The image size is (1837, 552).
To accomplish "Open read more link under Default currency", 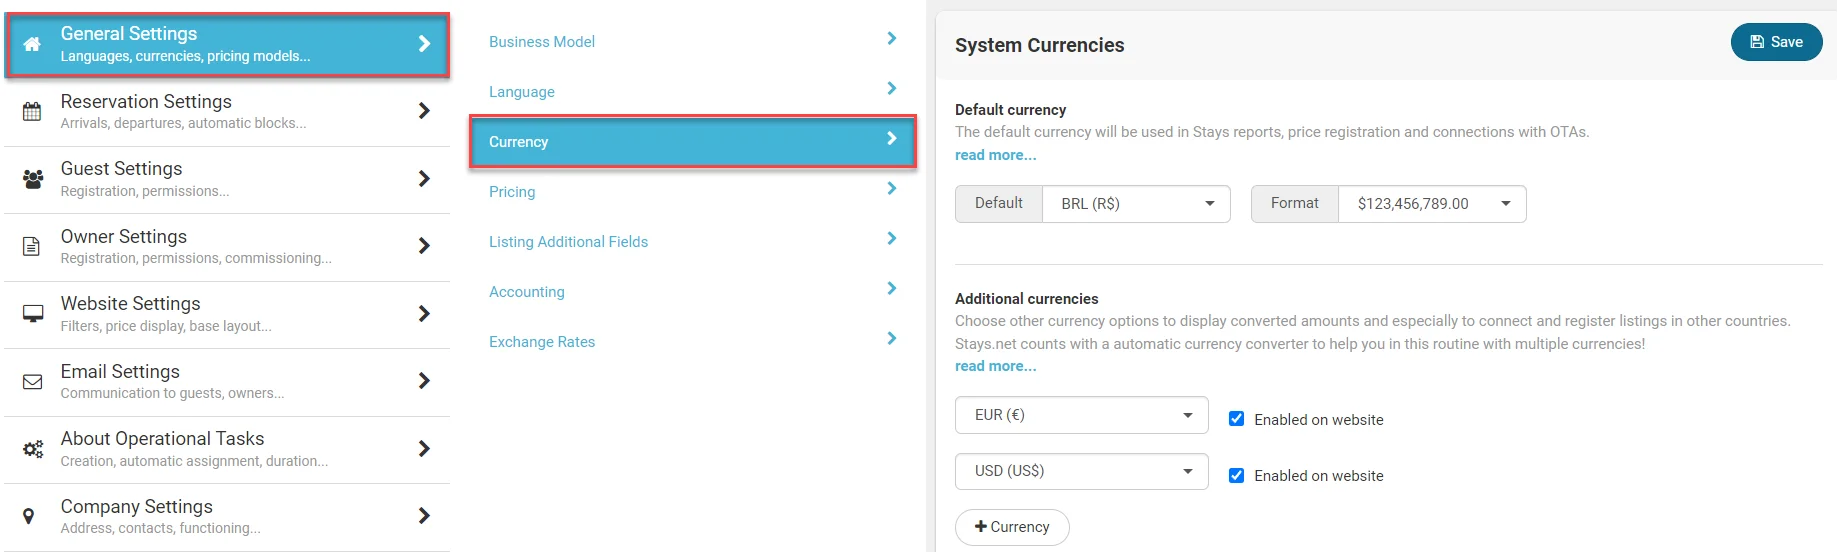I will [995, 155].
